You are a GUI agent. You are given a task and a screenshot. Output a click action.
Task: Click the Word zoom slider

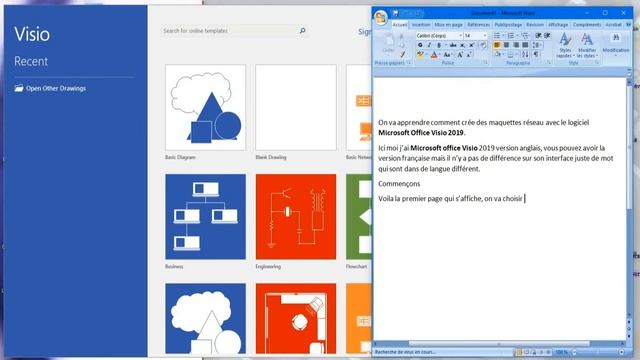click(597, 352)
